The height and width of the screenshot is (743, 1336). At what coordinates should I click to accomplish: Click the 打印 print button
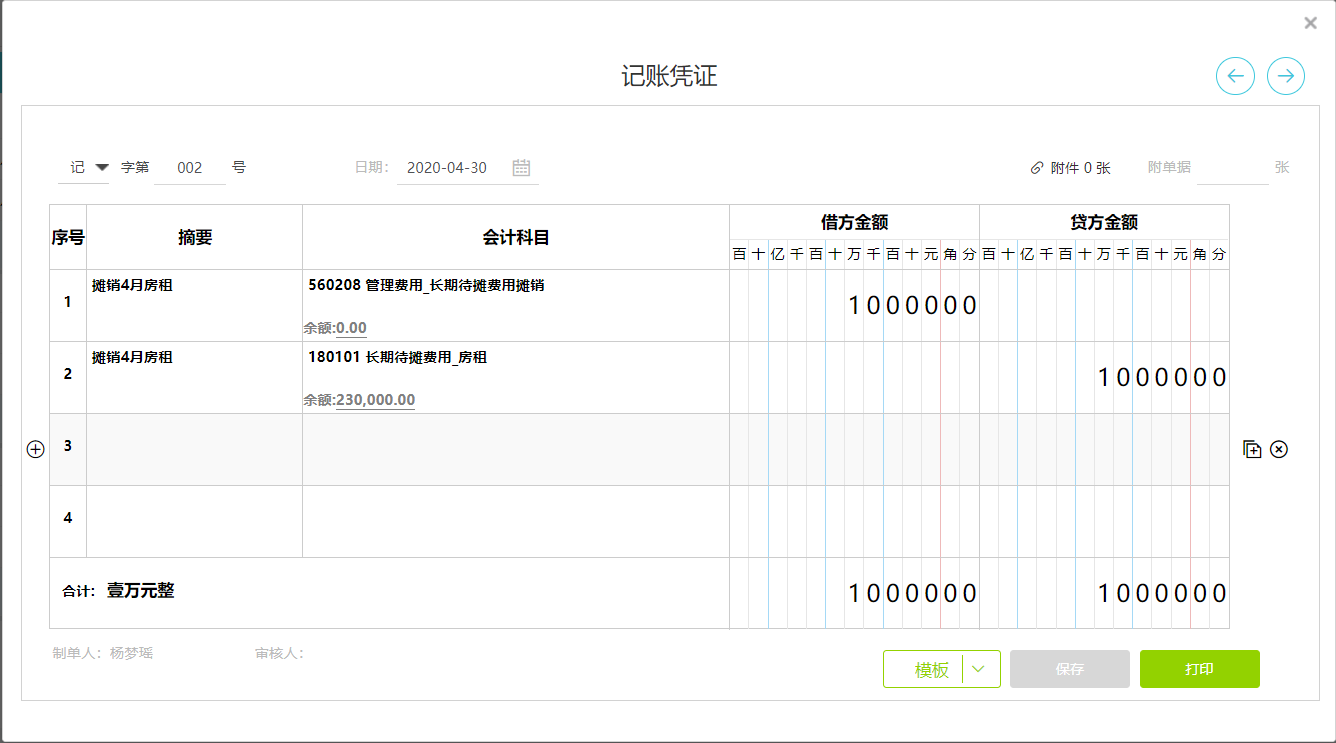[x=1199, y=669]
